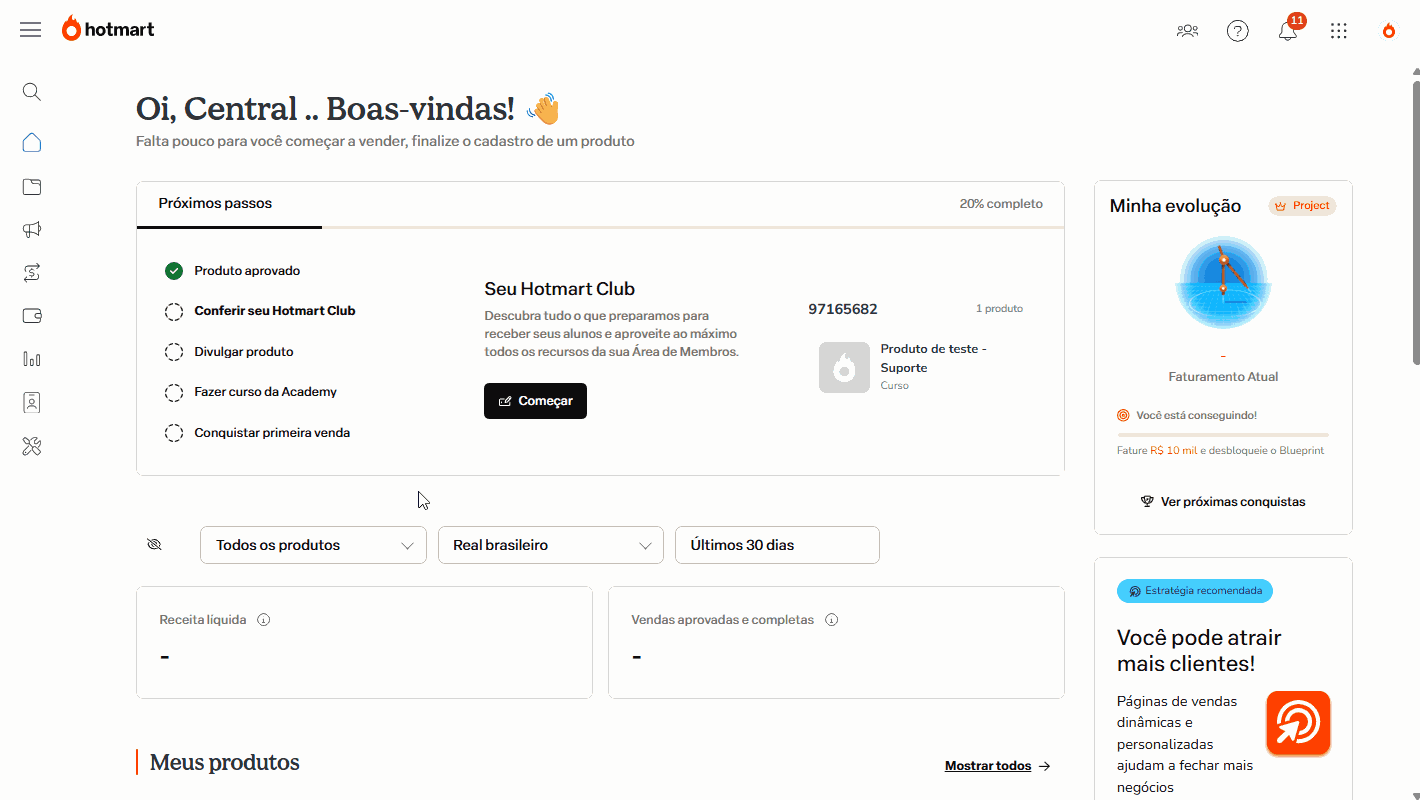Select the 'Próximos passos' tab
1420x800 pixels.
point(215,204)
